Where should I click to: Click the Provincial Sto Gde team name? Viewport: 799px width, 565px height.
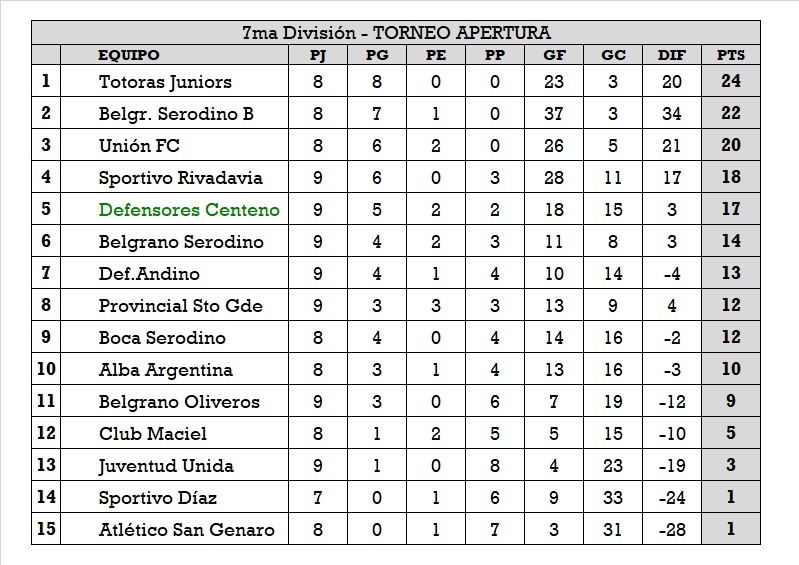181,306
